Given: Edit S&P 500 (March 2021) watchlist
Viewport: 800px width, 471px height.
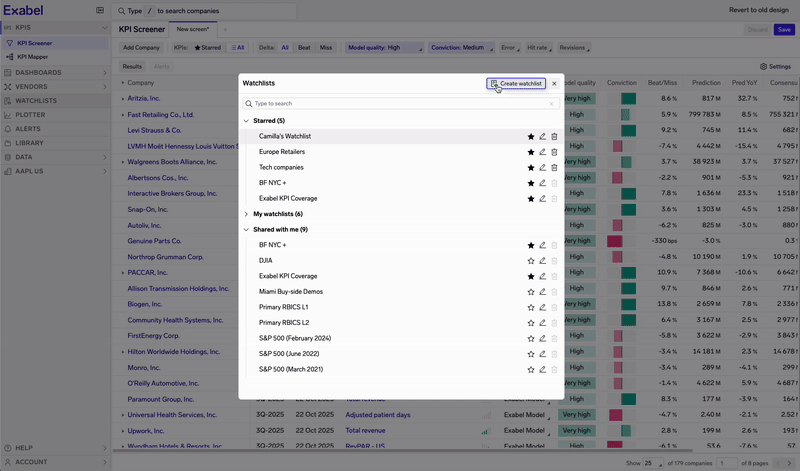Looking at the screenshot, I should pos(542,369).
